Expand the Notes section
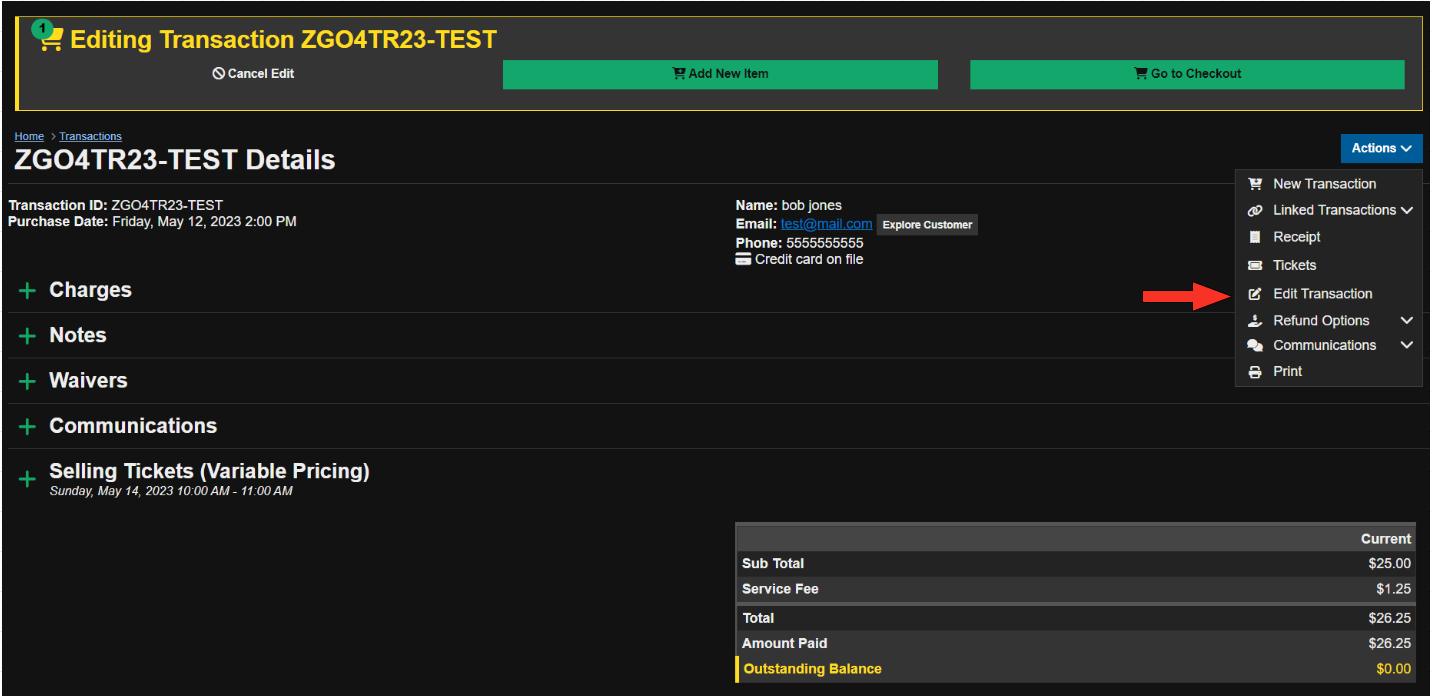This screenshot has width=1431, height=696. coord(27,336)
